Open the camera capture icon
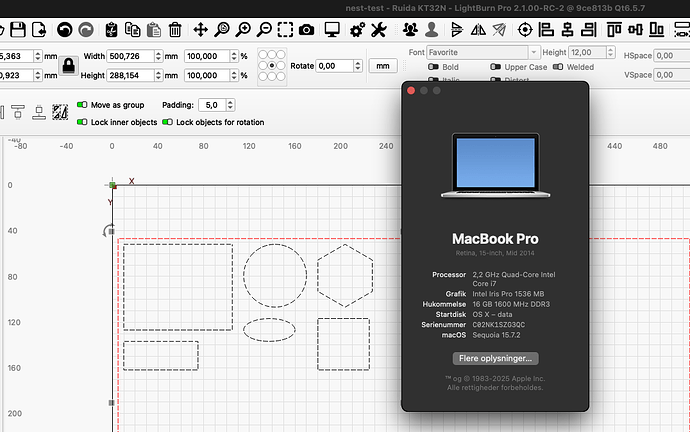The image size is (690, 432). (305, 30)
